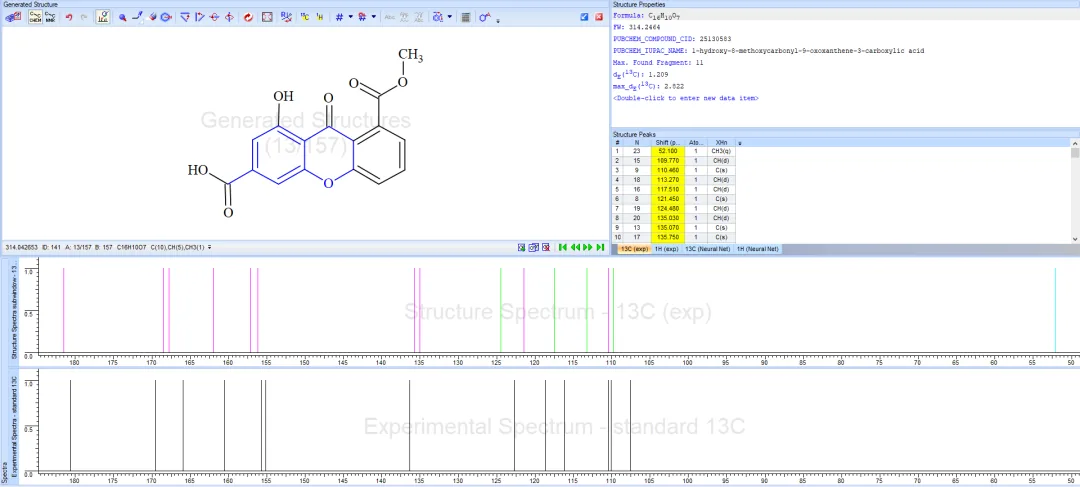Click the red crossed-circle rotate icon
1080x487 pixels.
[x=214, y=17]
